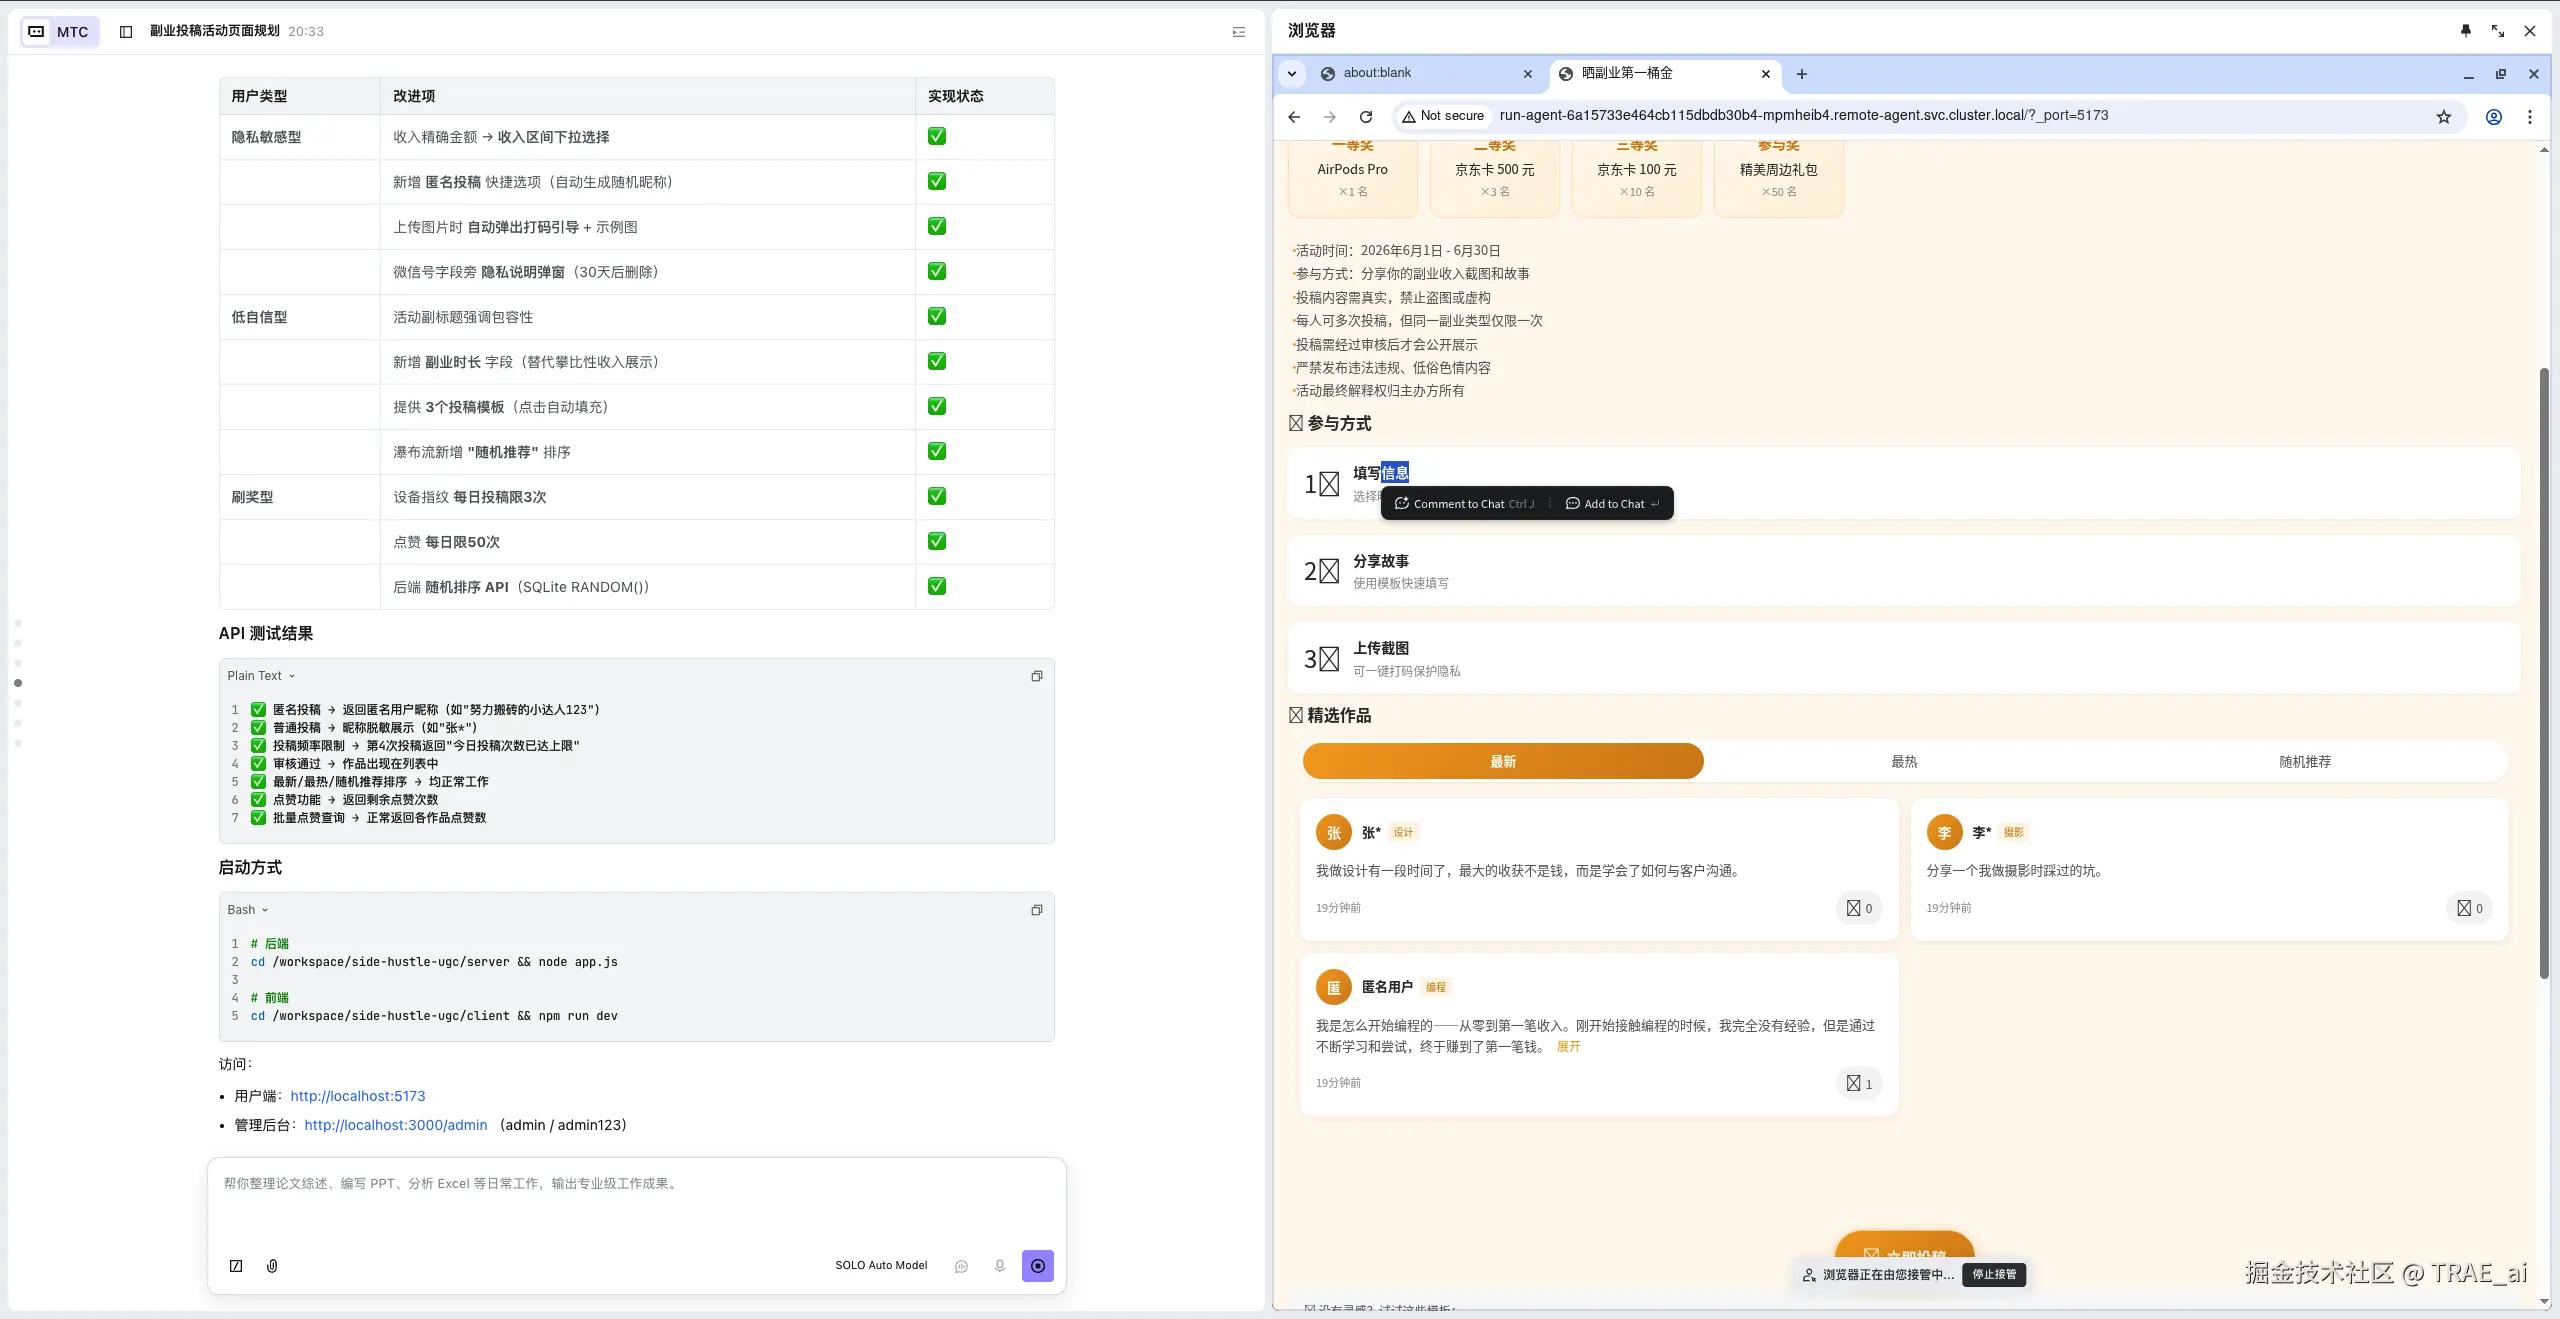Click the 停止接管 button
Viewport: 2560px width, 1319px height.
point(1994,1275)
